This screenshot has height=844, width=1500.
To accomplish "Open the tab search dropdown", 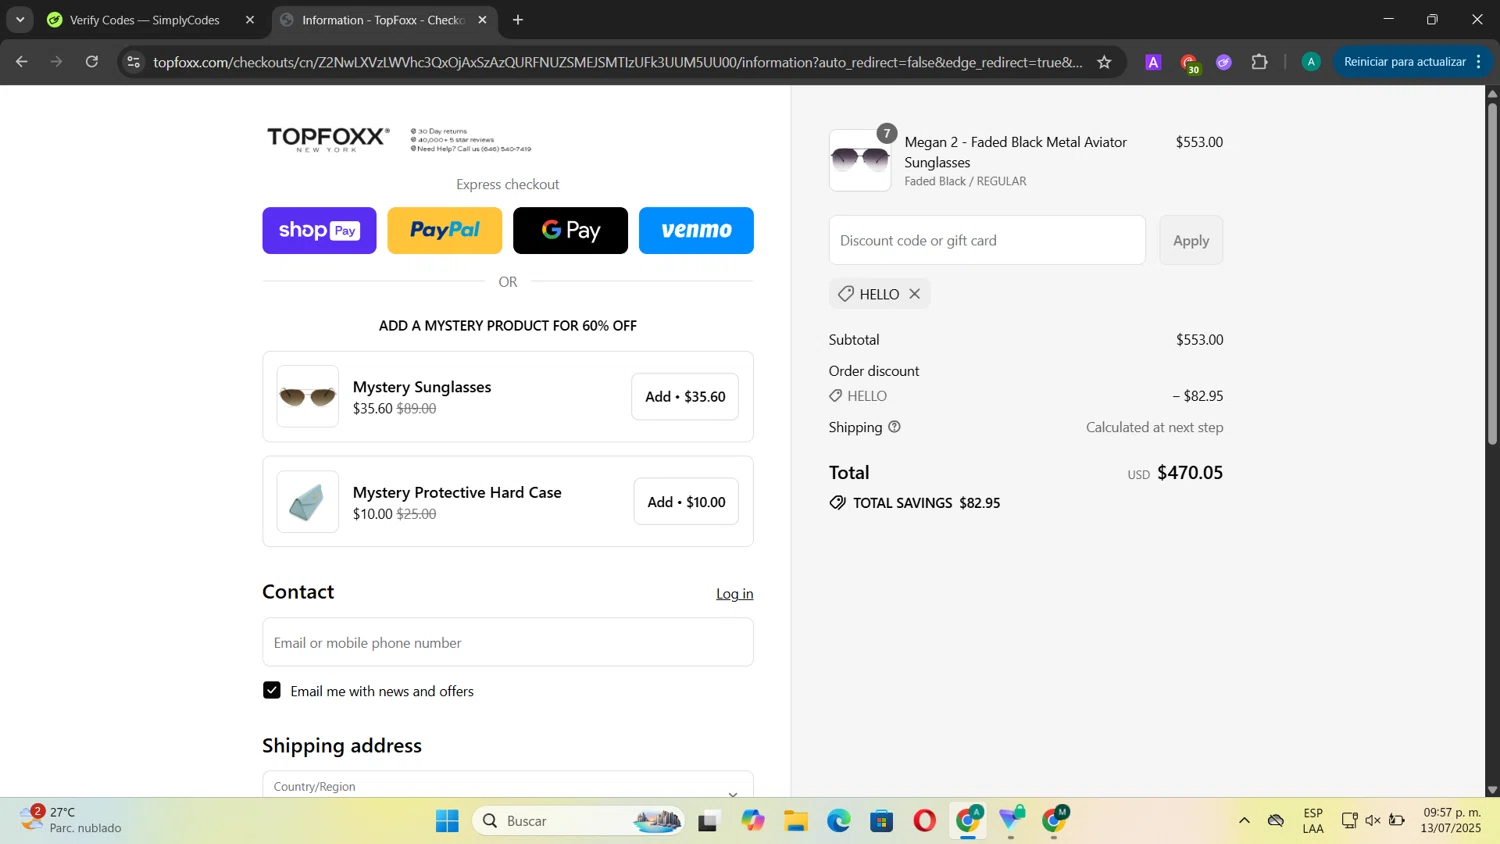I will pos(20,20).
